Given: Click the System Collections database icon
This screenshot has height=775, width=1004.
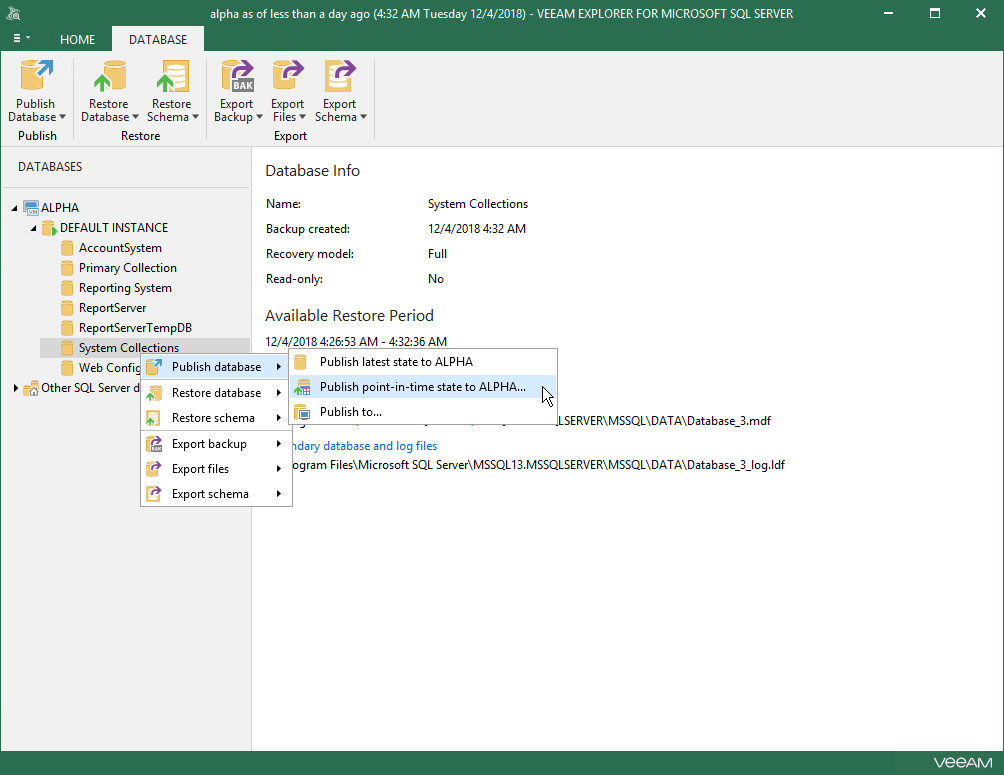Looking at the screenshot, I should click(67, 348).
